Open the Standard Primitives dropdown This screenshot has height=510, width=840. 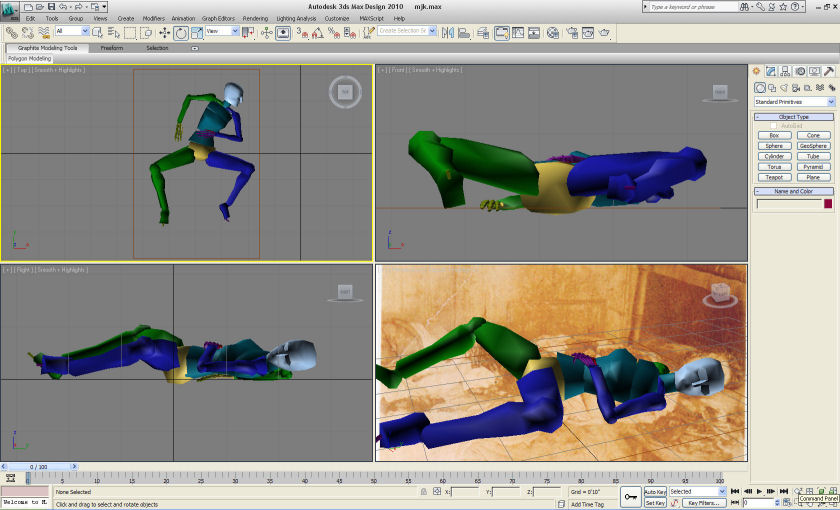click(794, 102)
